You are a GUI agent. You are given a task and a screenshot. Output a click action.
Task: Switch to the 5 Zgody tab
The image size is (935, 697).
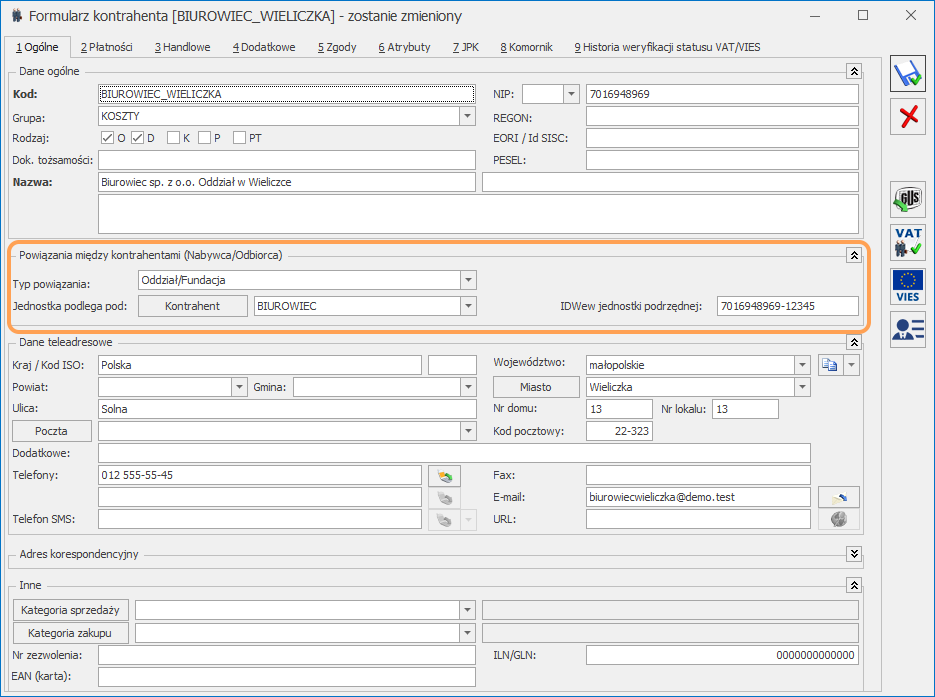[337, 47]
